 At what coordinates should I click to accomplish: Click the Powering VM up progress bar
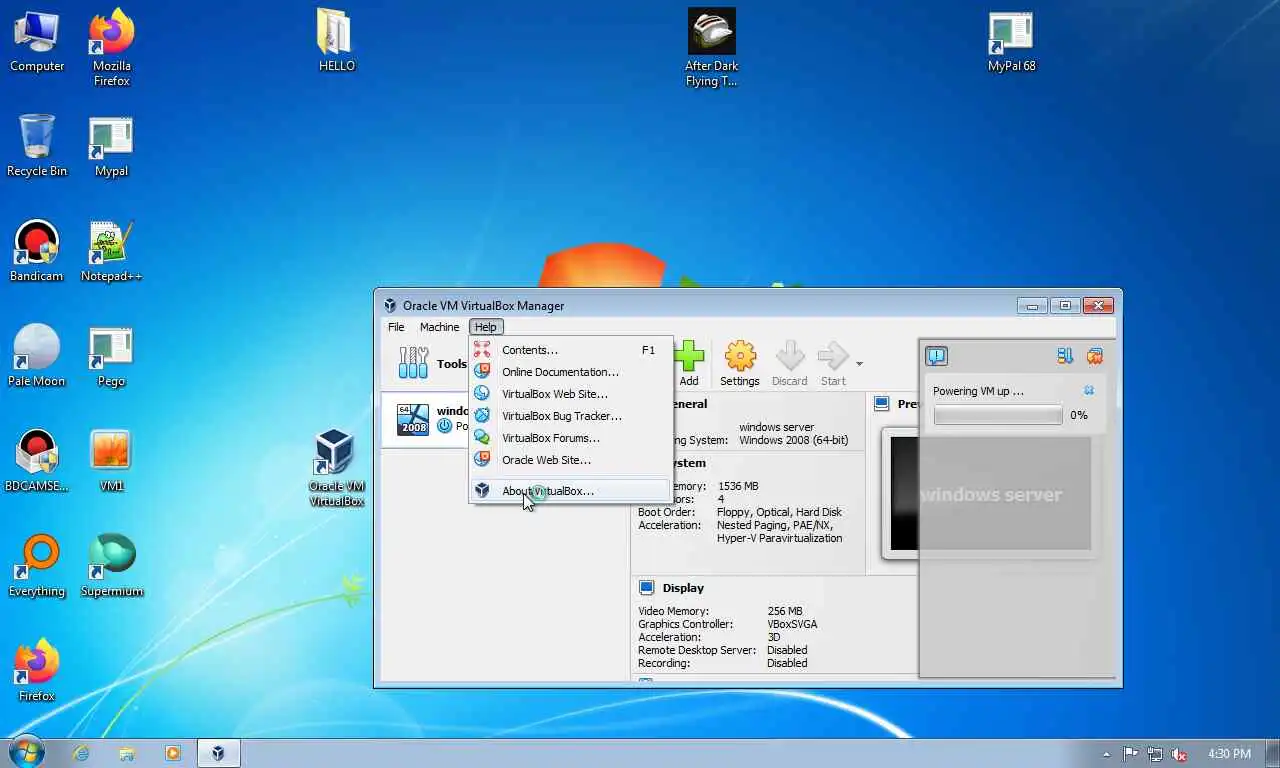tap(998, 415)
